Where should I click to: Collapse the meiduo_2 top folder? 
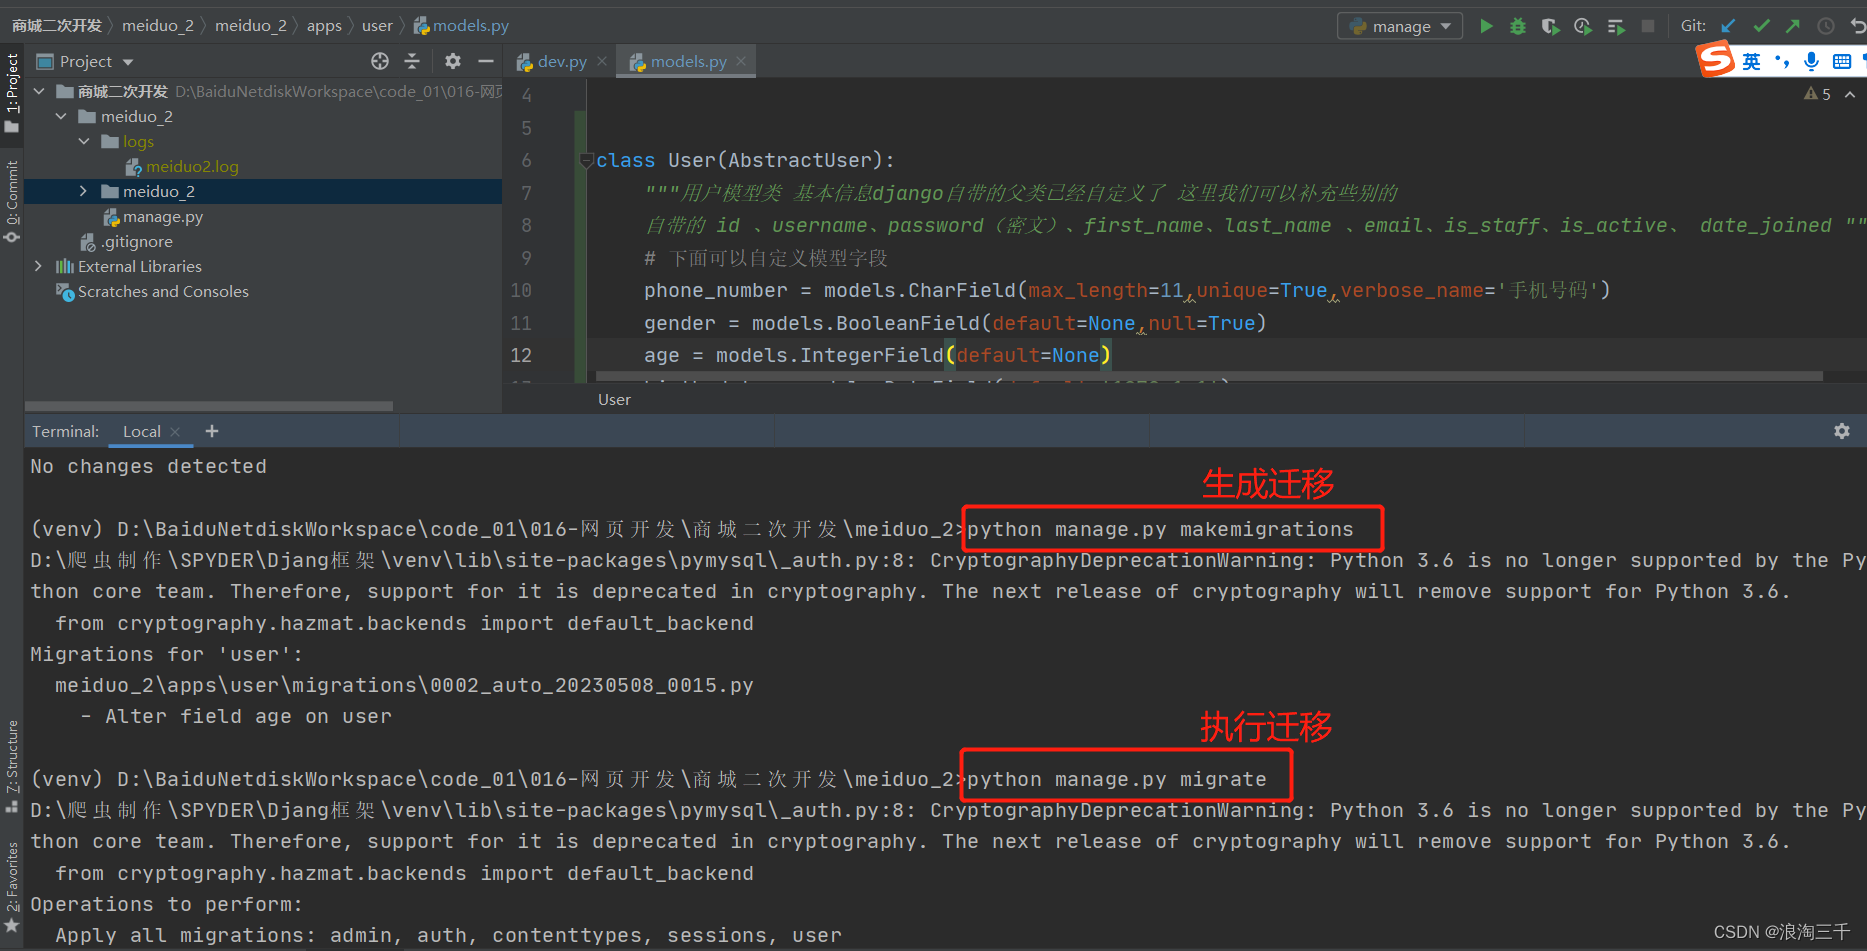pyautogui.click(x=61, y=116)
